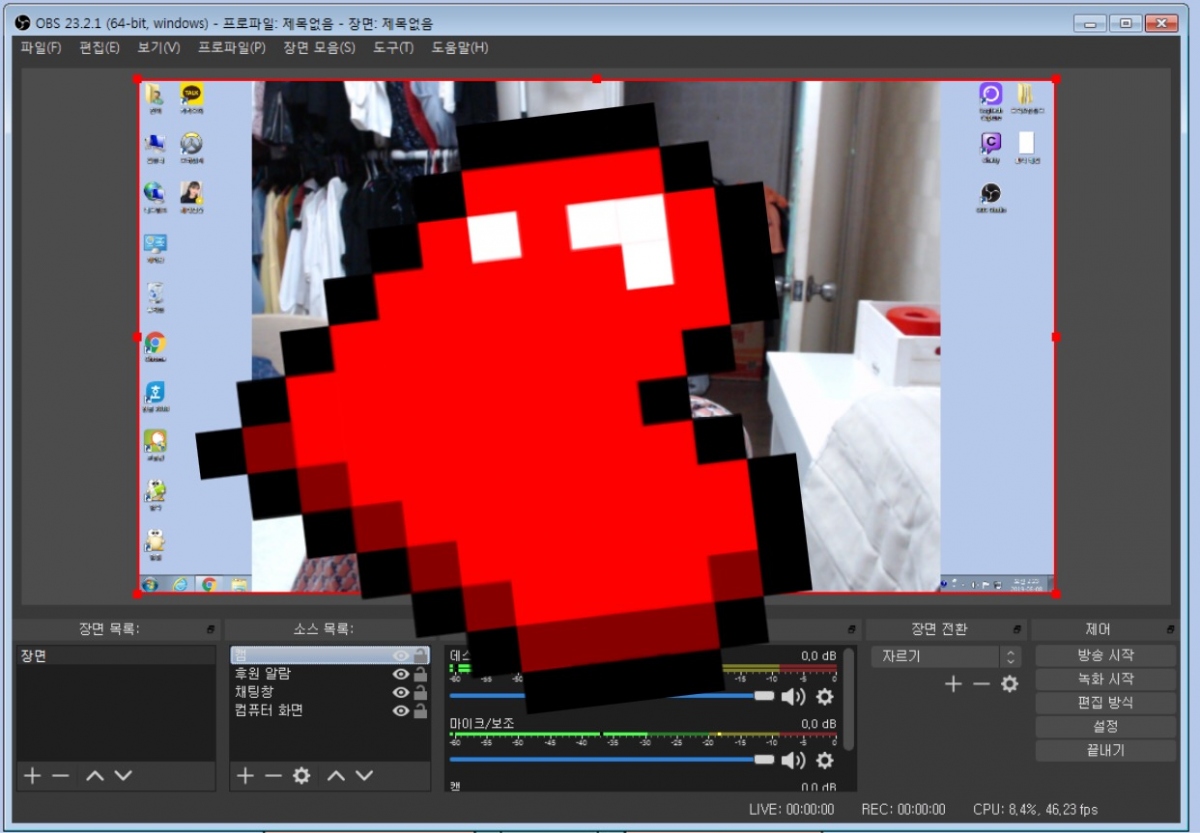
Task: Open the 자르기 transition dropdown
Action: click(x=945, y=657)
